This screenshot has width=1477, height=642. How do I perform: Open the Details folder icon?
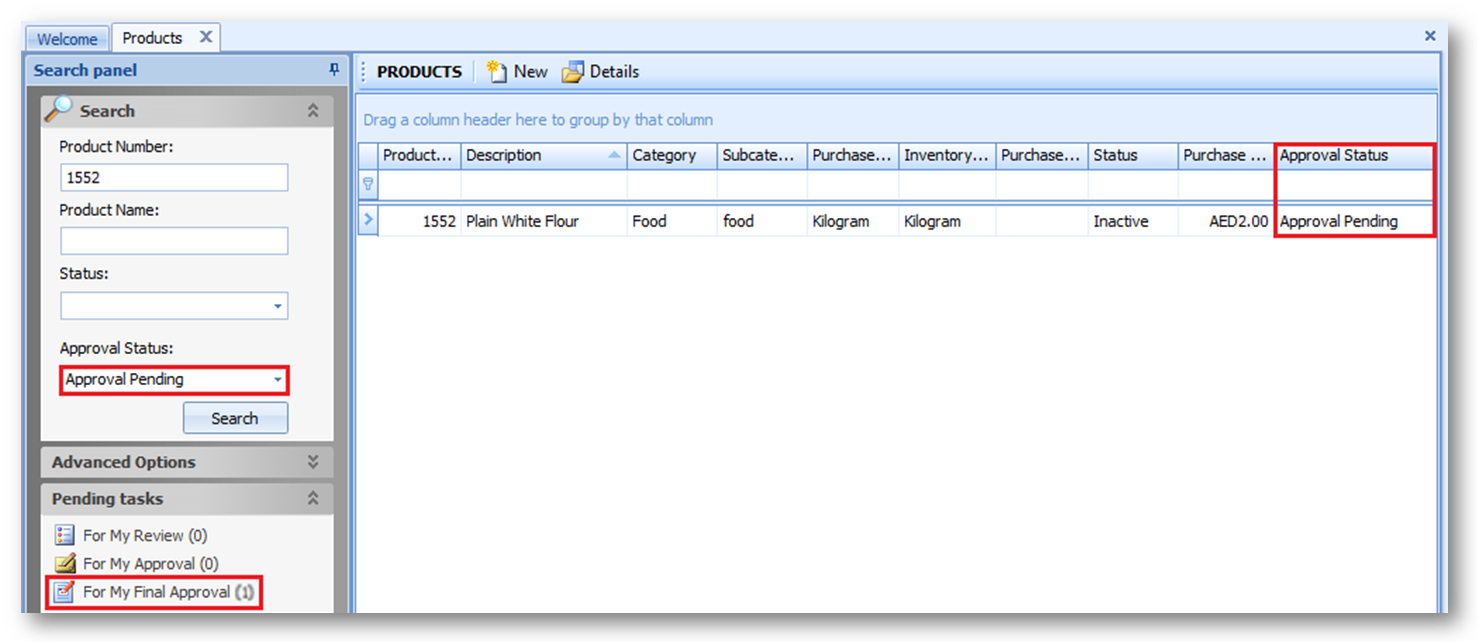(572, 72)
